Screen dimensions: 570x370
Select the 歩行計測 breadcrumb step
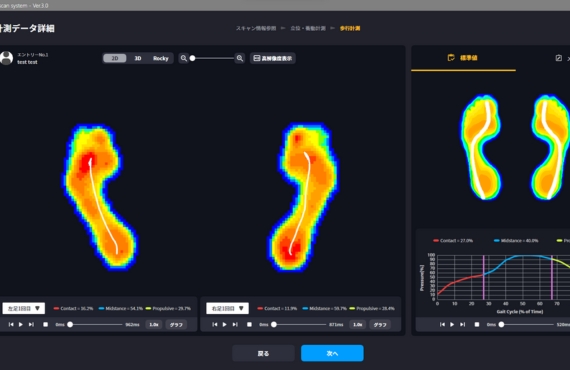pos(350,28)
